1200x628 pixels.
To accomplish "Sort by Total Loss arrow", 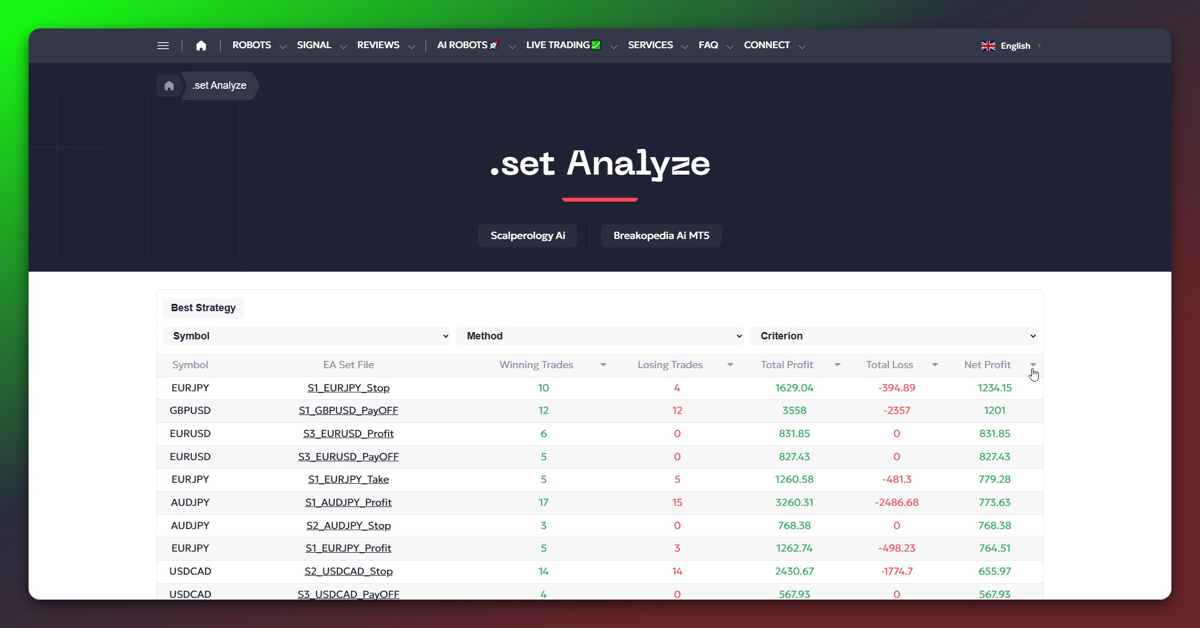I will coord(935,365).
